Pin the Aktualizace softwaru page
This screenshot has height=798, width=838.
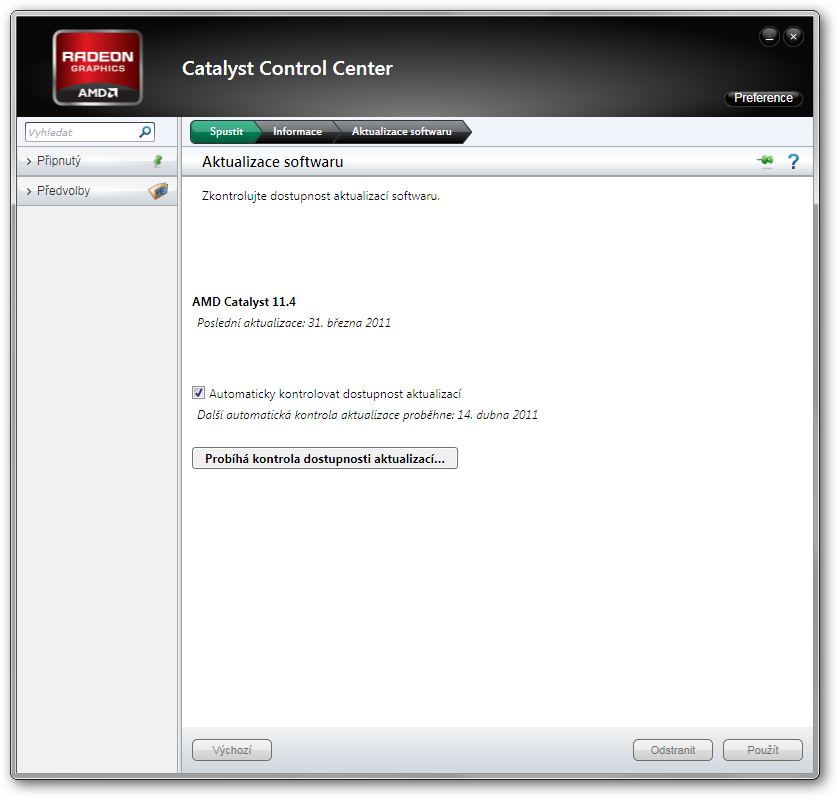pos(765,160)
